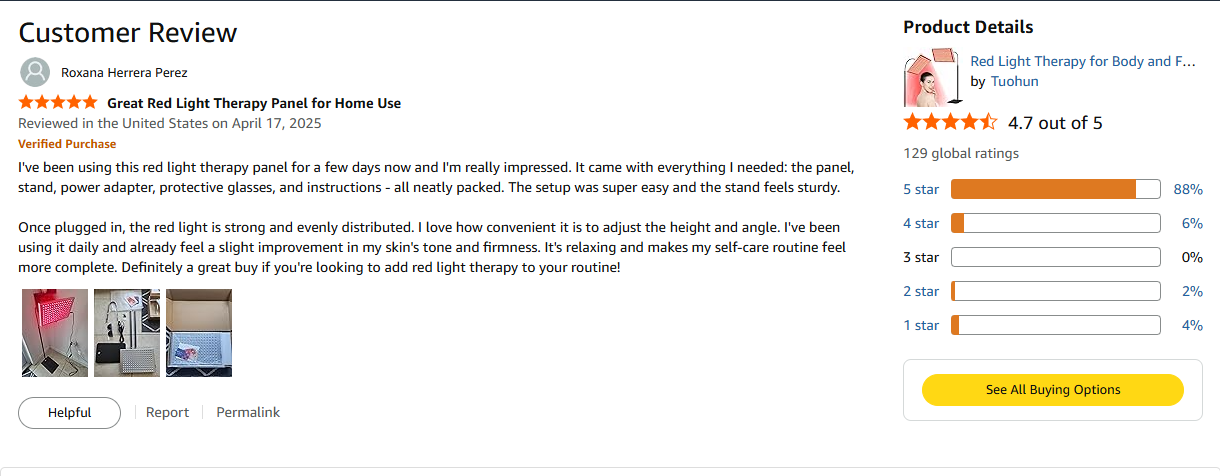
Task: Click Roxana Herrera Perez profile avatar icon
Action: 36,72
